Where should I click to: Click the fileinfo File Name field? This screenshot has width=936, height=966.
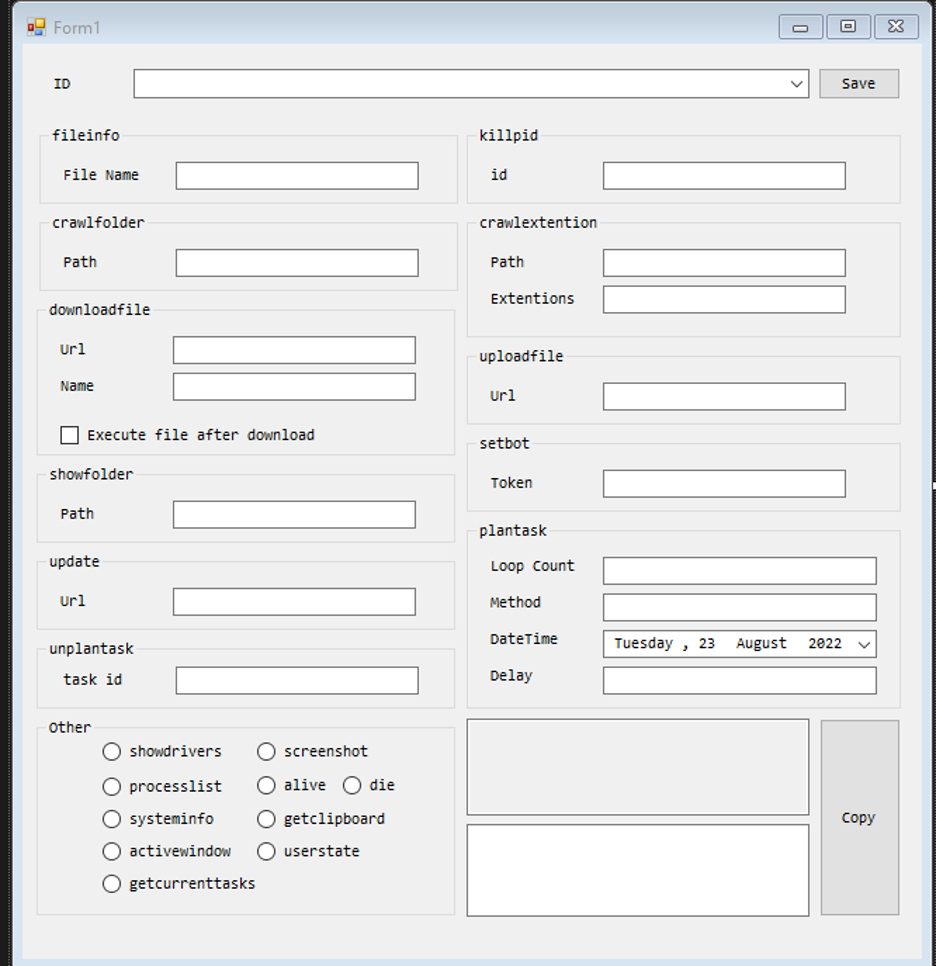coord(297,176)
